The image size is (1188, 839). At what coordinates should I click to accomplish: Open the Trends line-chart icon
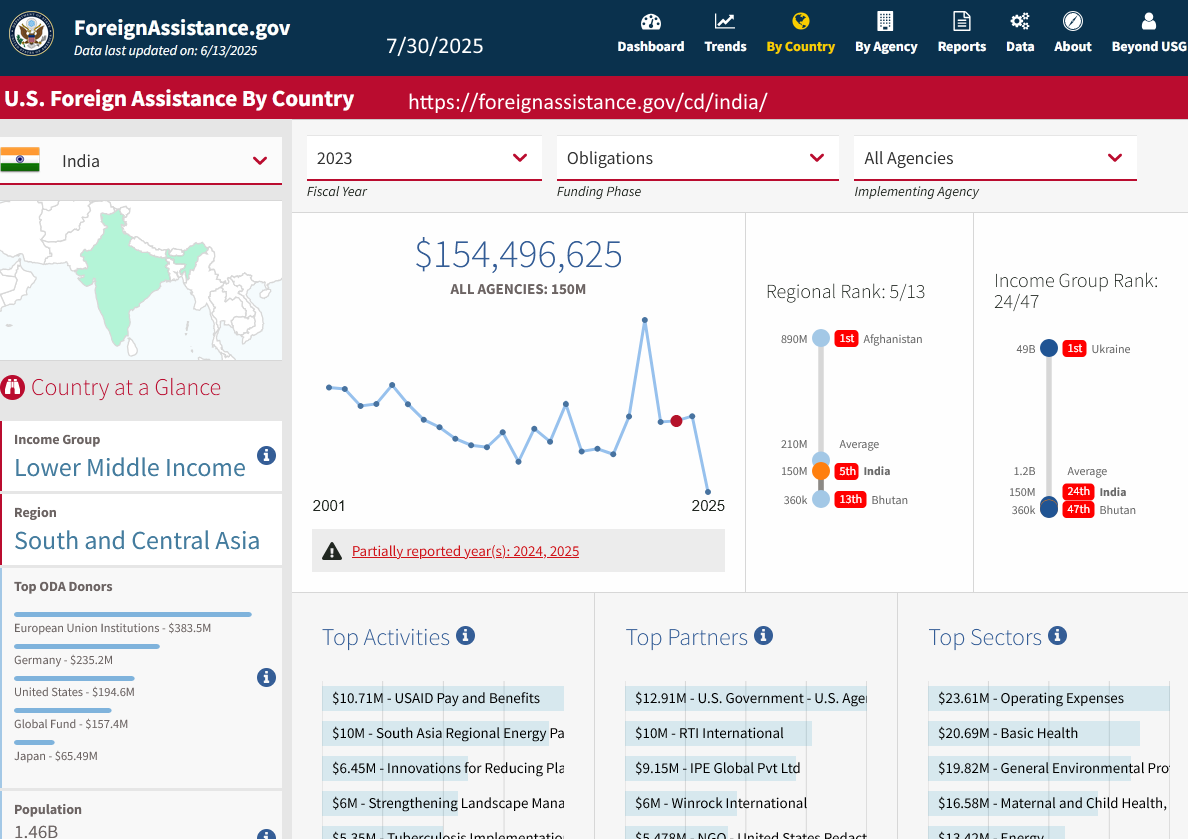tap(724, 21)
